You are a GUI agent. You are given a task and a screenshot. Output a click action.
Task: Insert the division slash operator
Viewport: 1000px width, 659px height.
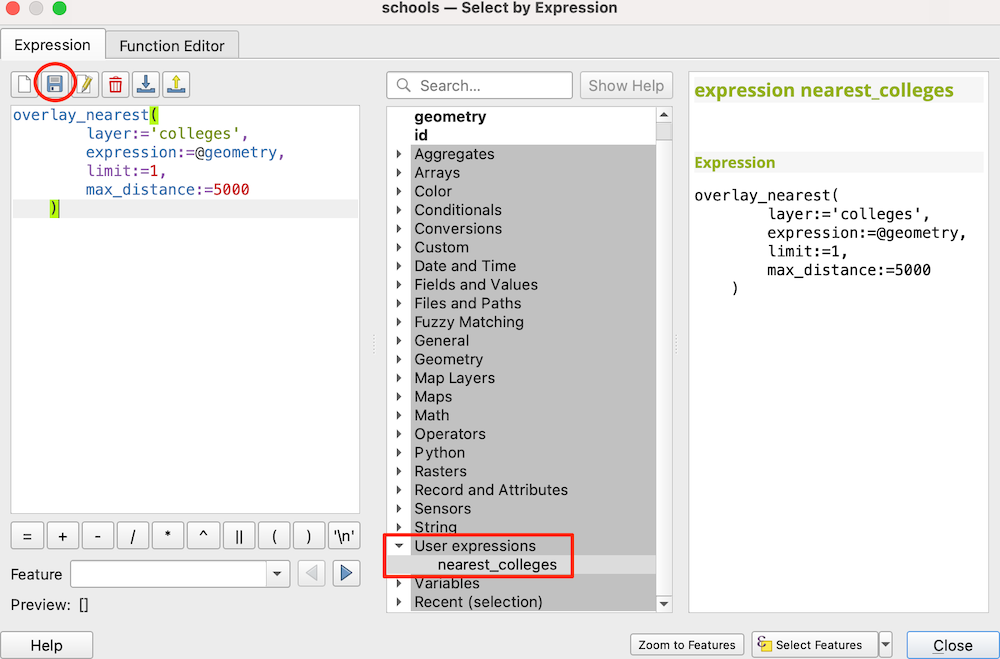point(133,536)
